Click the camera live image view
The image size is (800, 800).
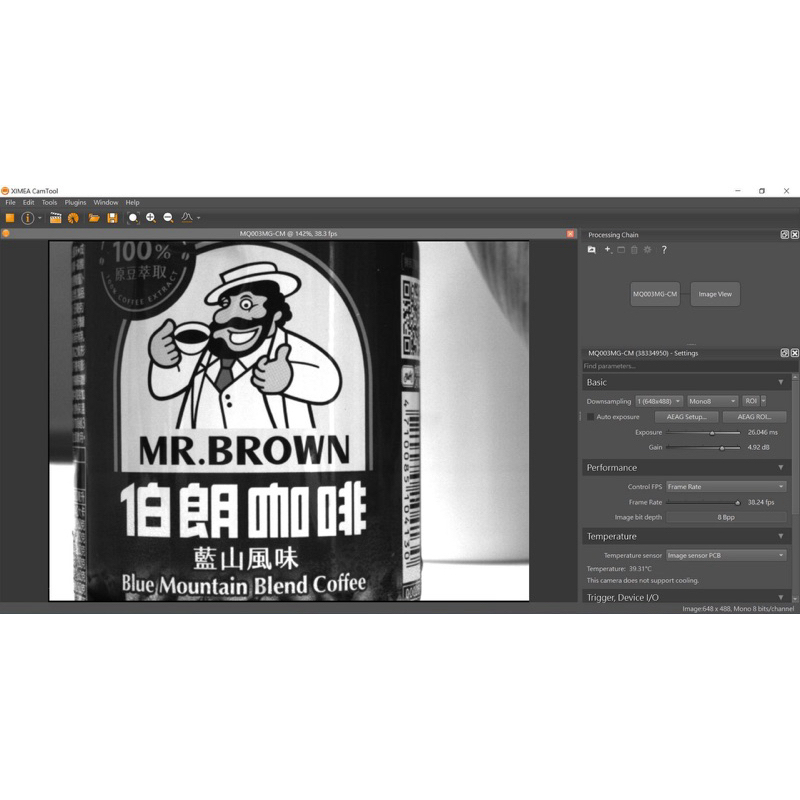pyautogui.click(x=289, y=421)
